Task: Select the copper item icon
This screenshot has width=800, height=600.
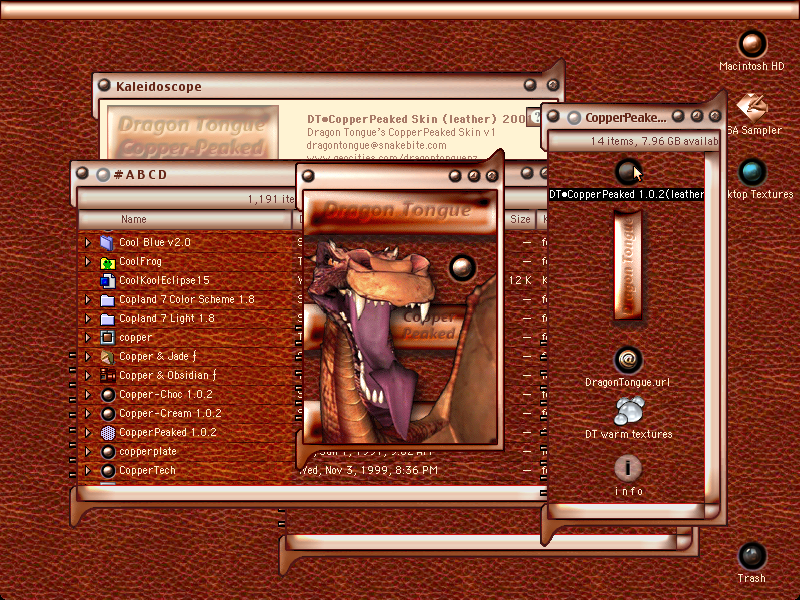Action: pos(107,338)
